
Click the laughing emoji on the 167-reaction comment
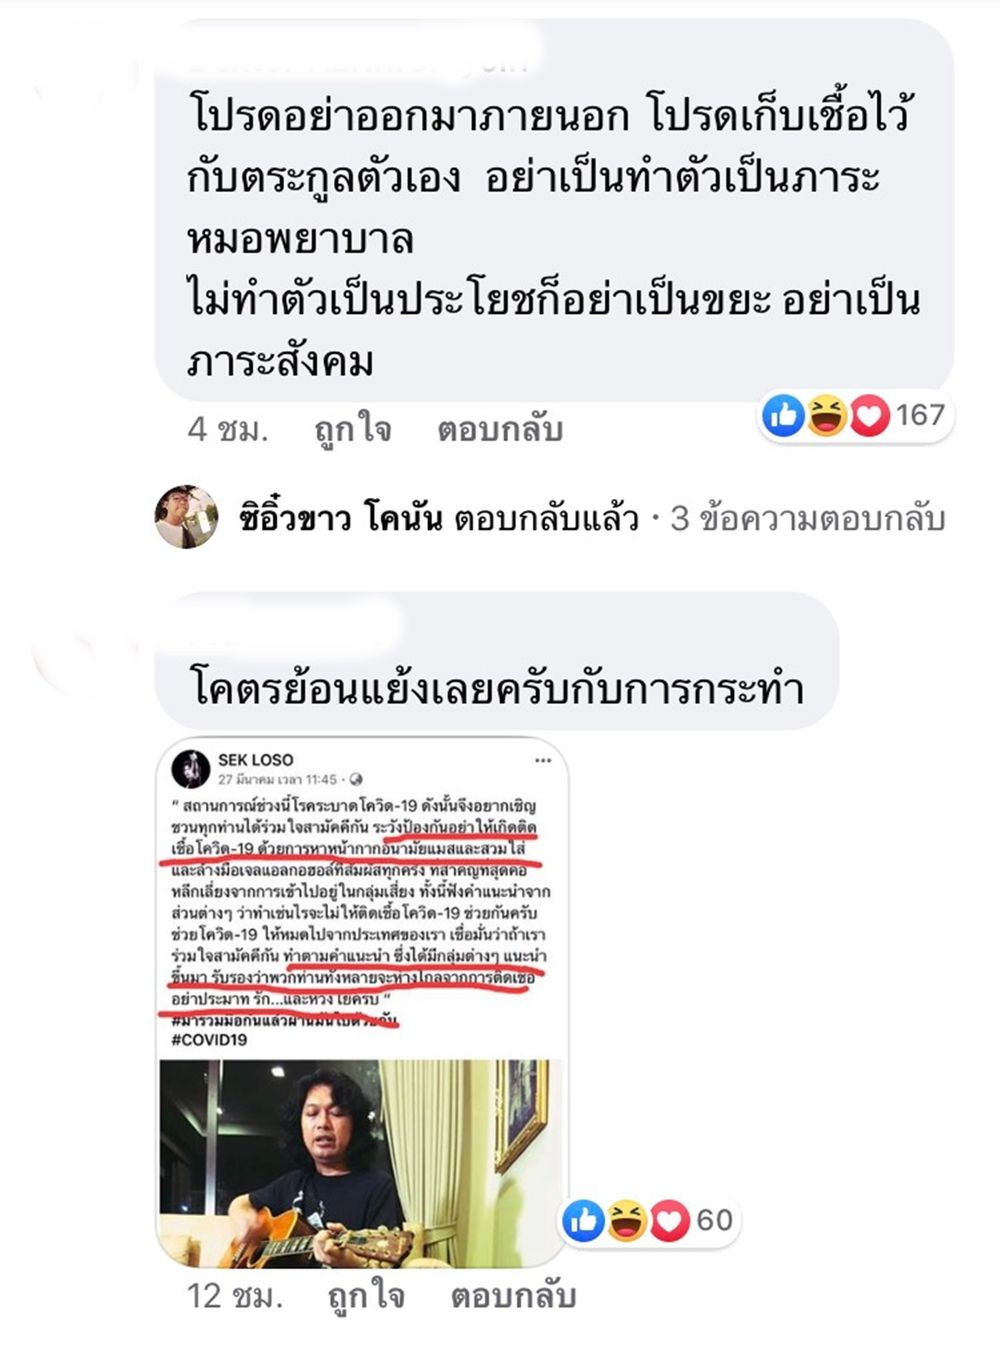(x=826, y=415)
